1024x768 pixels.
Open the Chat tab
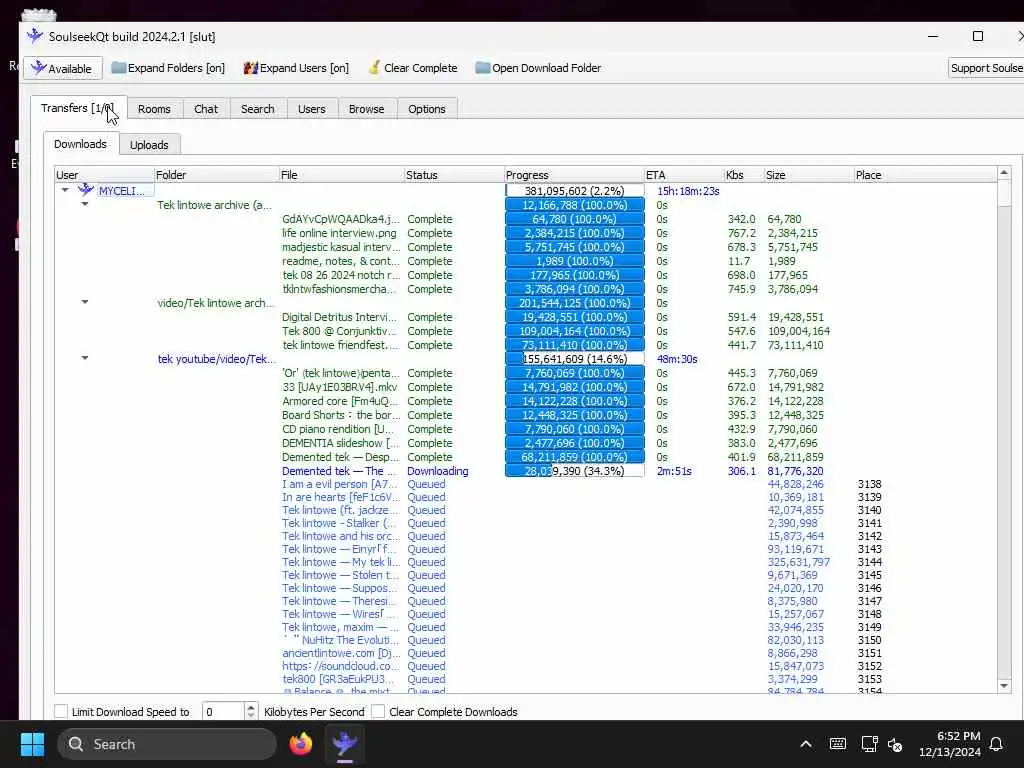(x=206, y=109)
